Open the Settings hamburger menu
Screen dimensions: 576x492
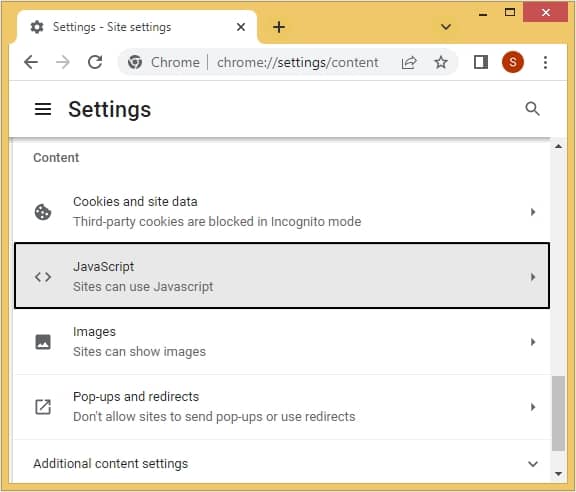click(x=43, y=109)
